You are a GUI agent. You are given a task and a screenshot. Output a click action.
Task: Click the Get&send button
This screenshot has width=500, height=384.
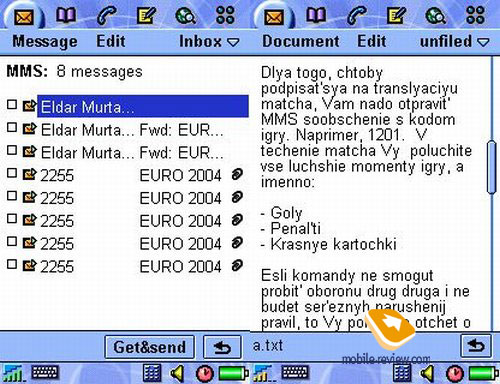click(150, 347)
